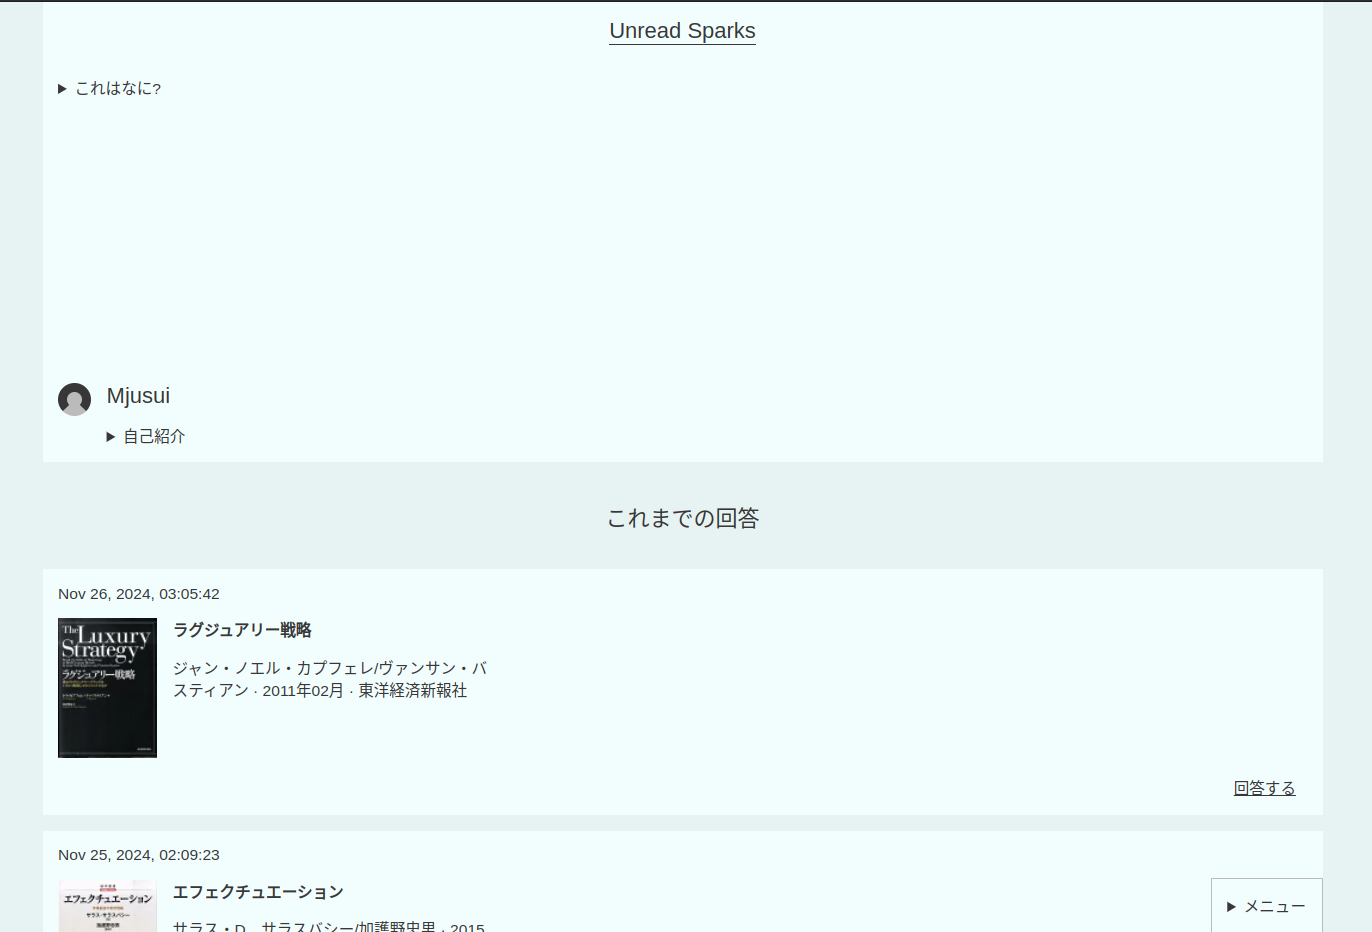Viewport: 1372px width, 932px height.
Task: Select the book title ラグジュアリー戦略
Action: click(x=242, y=630)
